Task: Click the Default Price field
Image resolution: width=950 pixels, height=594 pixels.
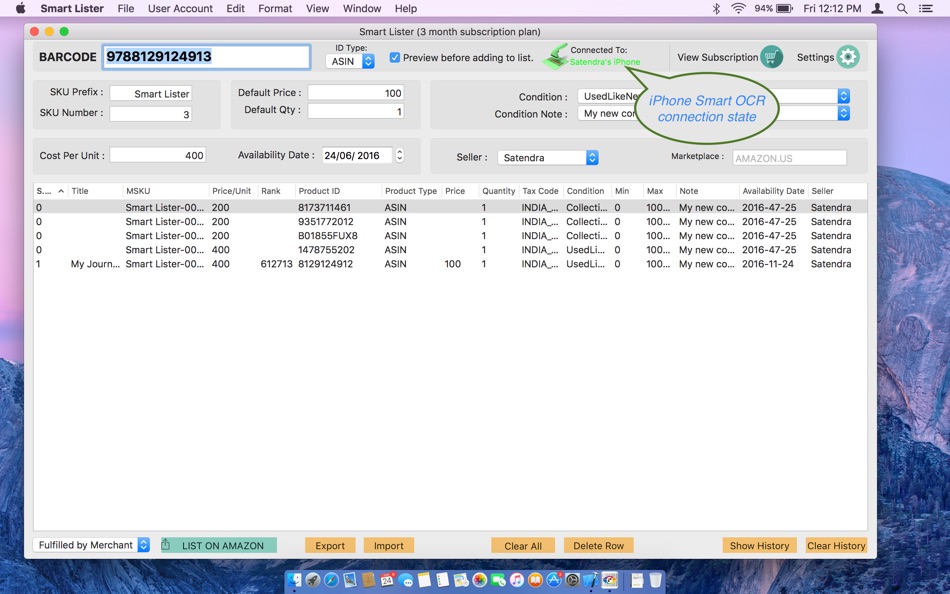Action: click(356, 93)
